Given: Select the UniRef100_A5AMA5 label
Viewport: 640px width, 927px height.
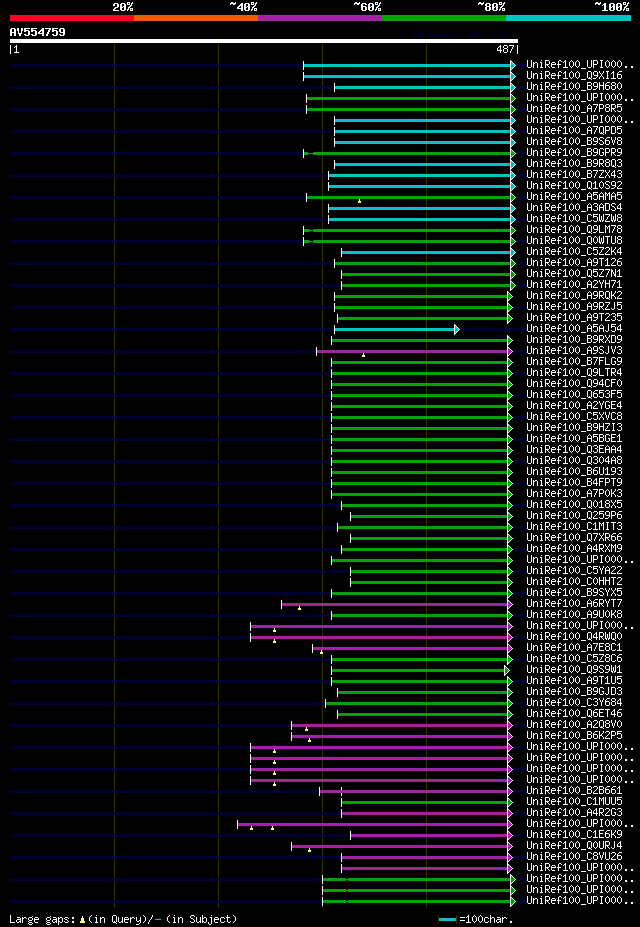Looking at the screenshot, I should [x=574, y=196].
